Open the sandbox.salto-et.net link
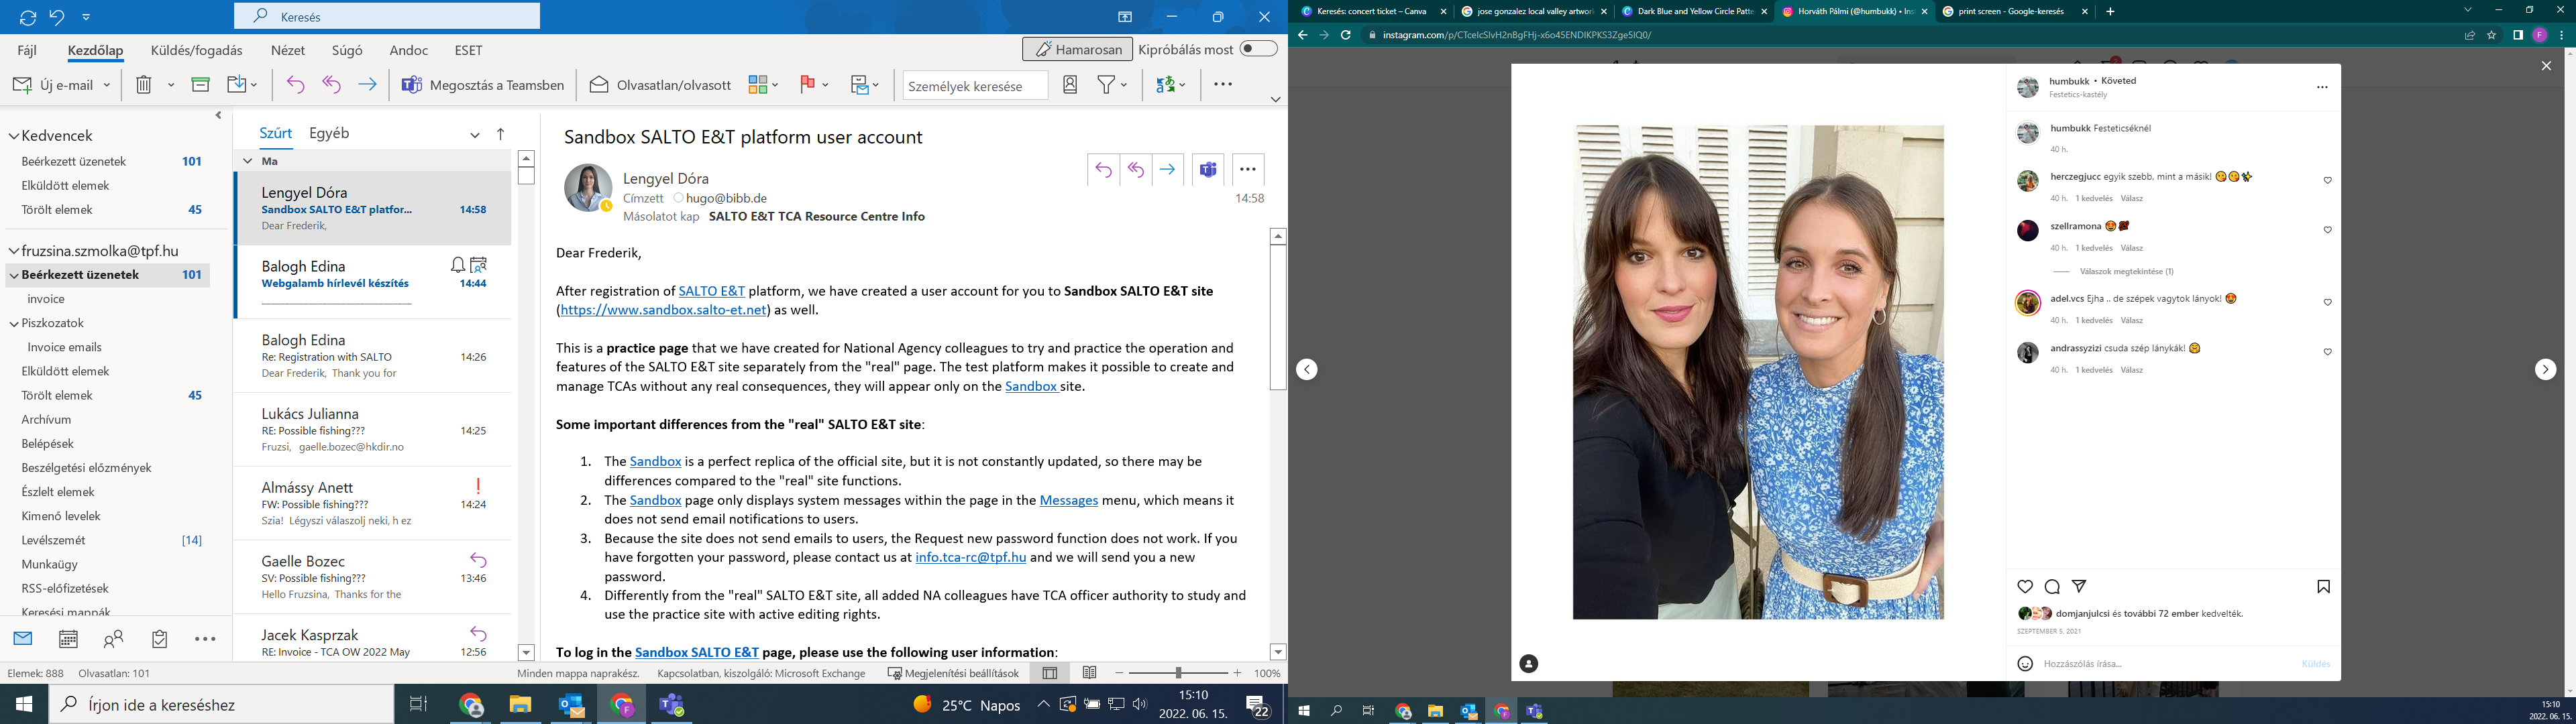Image resolution: width=2576 pixels, height=724 pixels. click(x=663, y=310)
